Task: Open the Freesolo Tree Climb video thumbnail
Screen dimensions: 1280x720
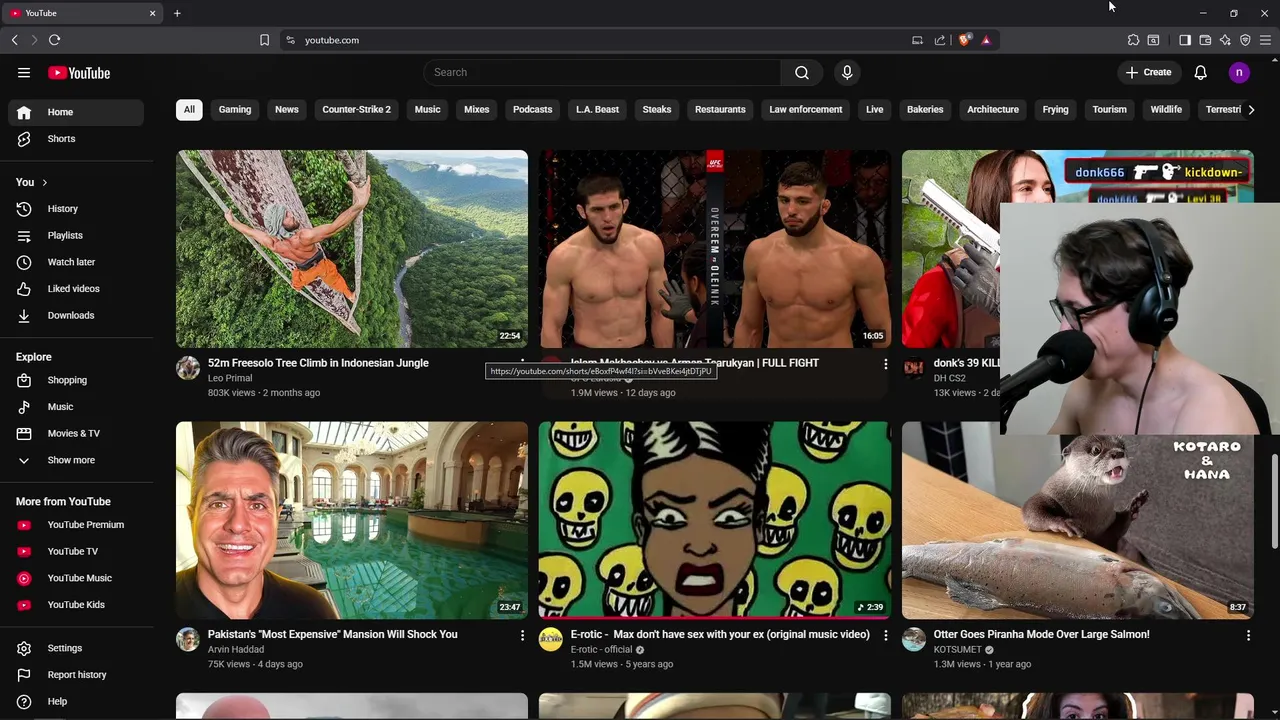Action: [x=352, y=249]
